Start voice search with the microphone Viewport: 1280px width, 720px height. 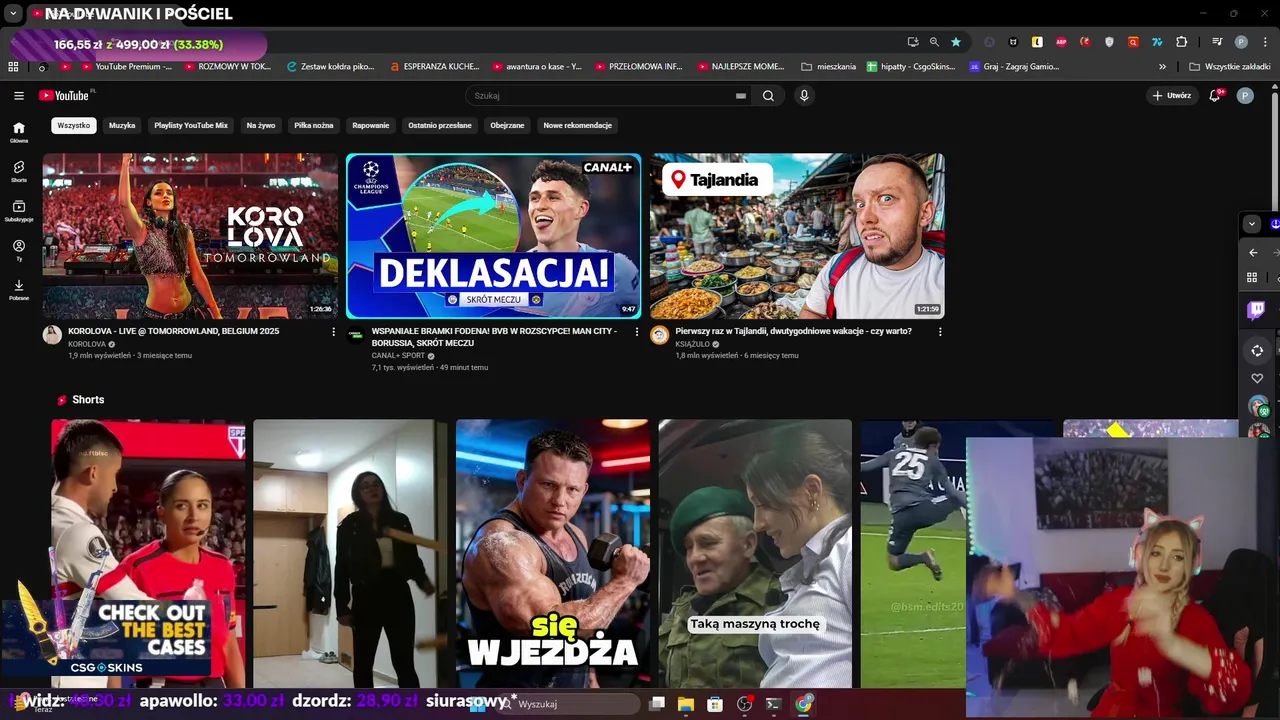point(804,96)
